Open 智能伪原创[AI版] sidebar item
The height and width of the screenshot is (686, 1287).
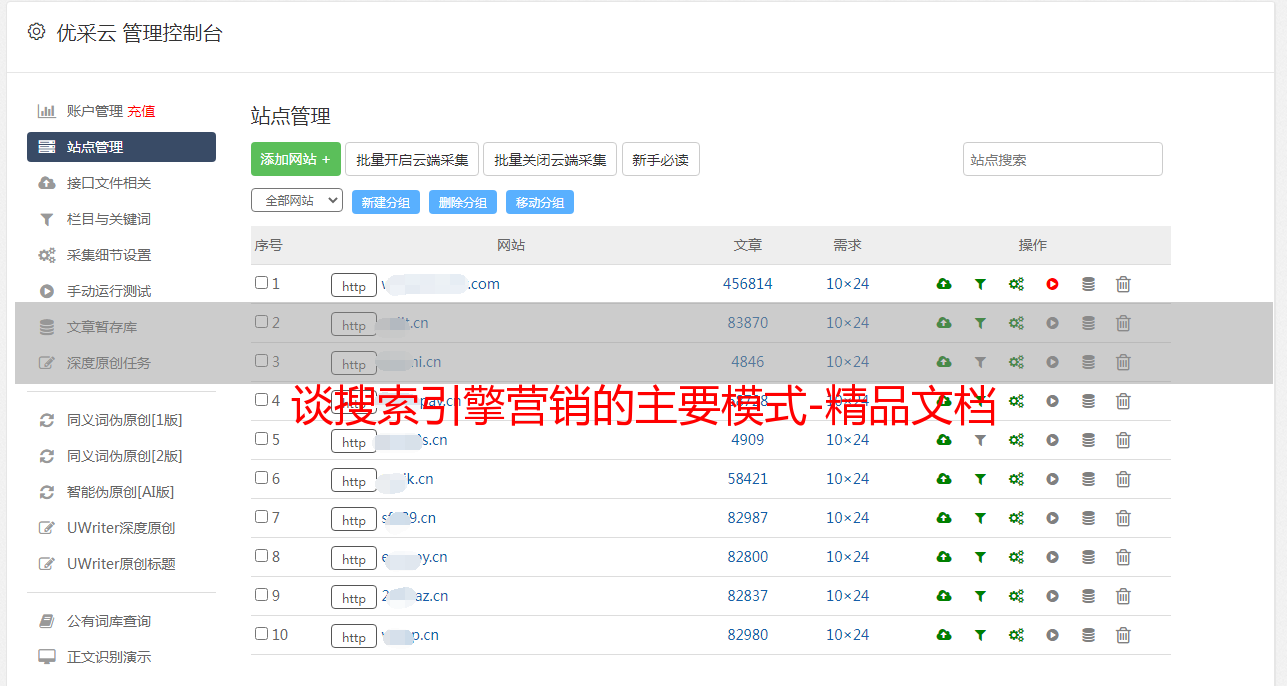pos(121,492)
